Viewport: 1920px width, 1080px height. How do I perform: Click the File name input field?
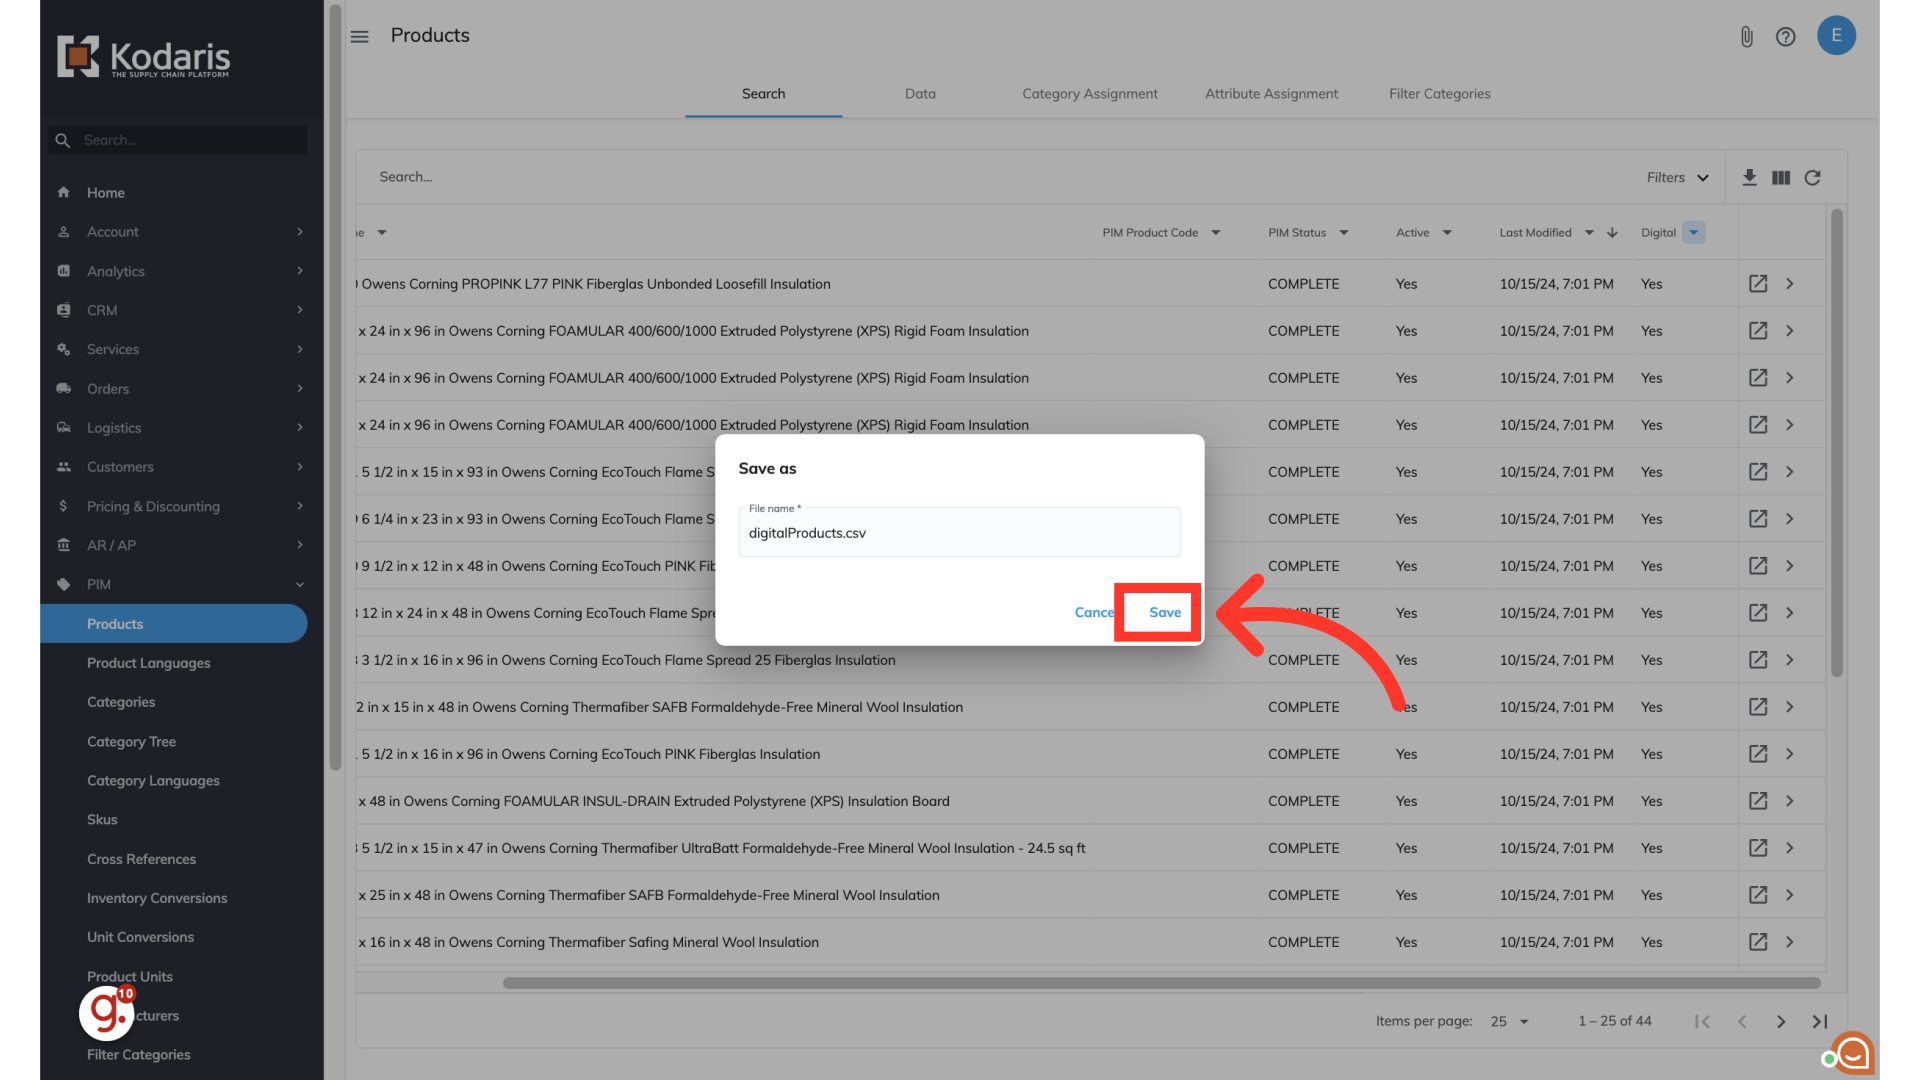(x=958, y=533)
